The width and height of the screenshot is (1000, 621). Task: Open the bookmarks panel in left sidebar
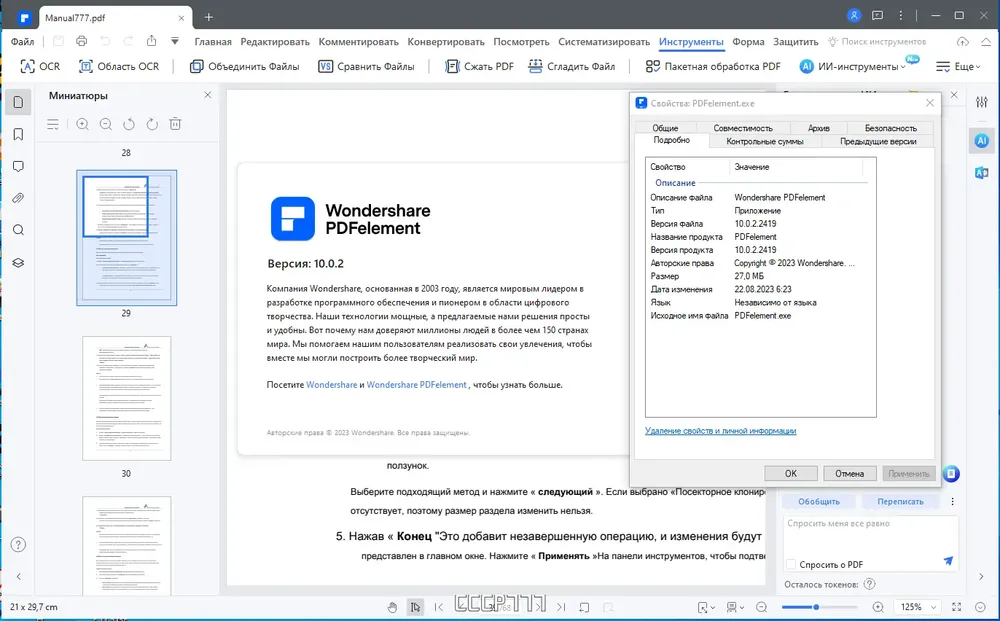coord(18,134)
